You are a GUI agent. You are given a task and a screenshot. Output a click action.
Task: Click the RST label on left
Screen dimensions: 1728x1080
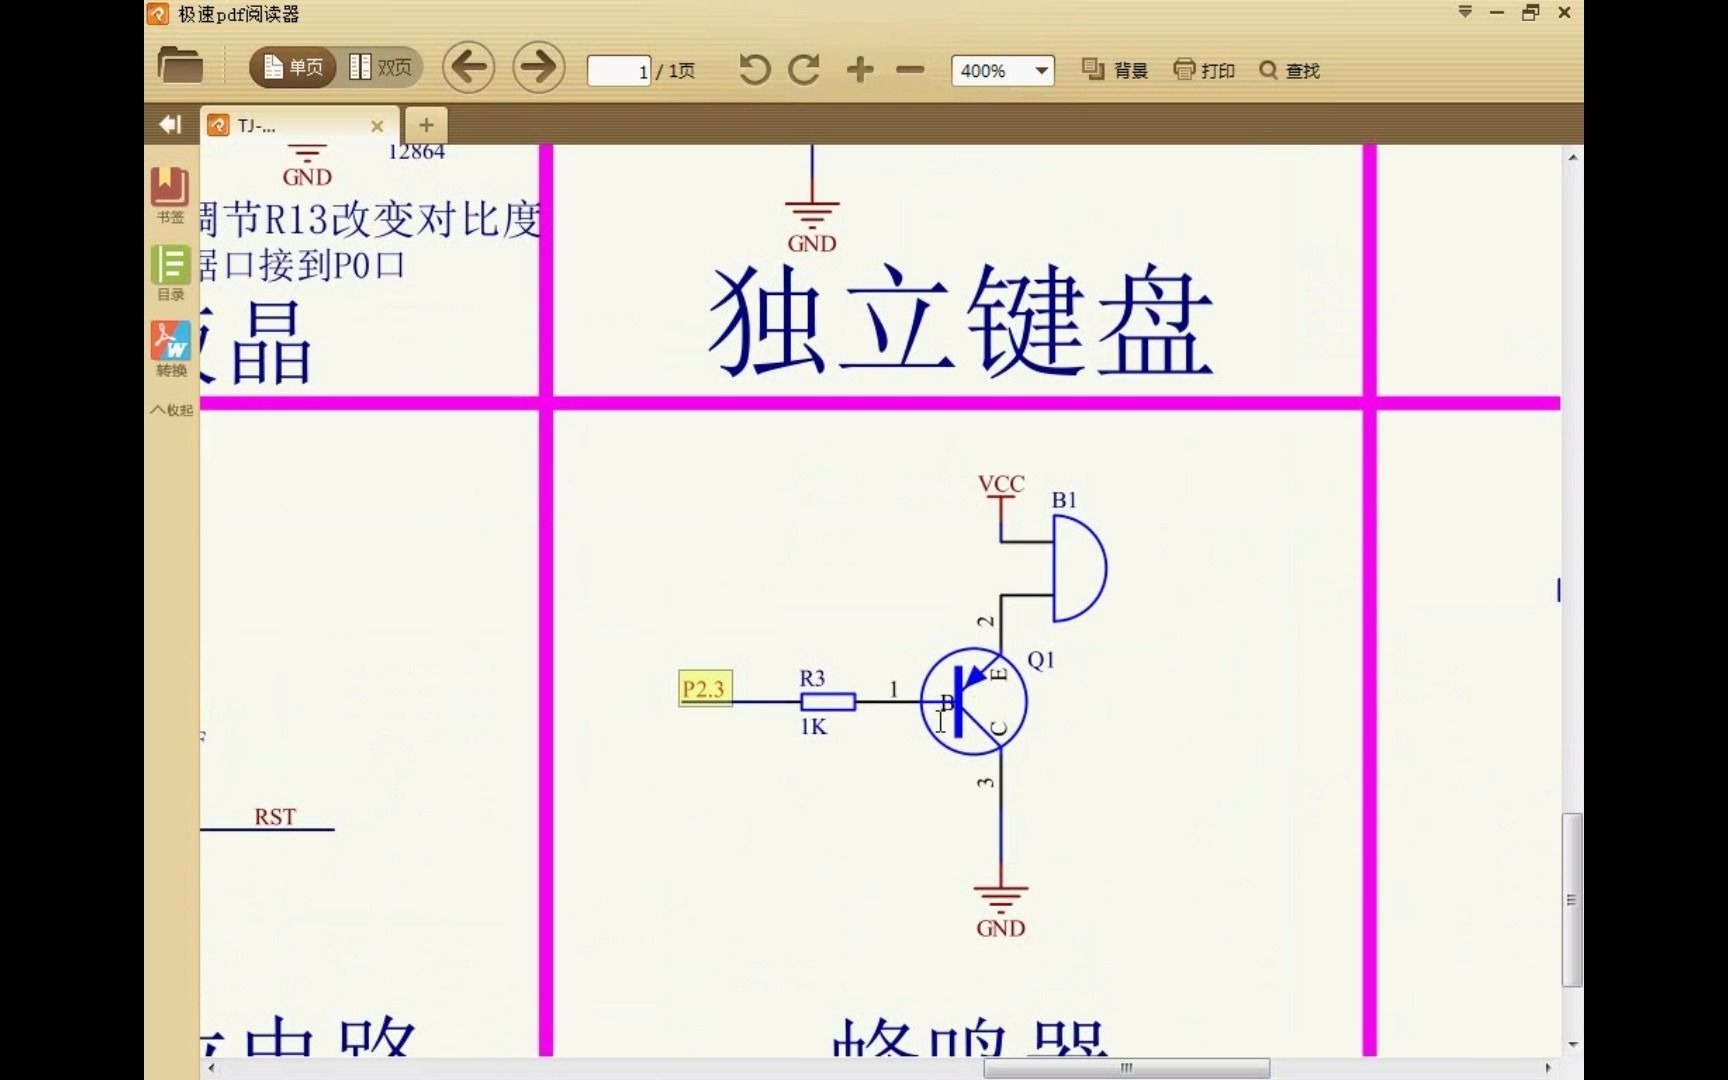click(275, 817)
